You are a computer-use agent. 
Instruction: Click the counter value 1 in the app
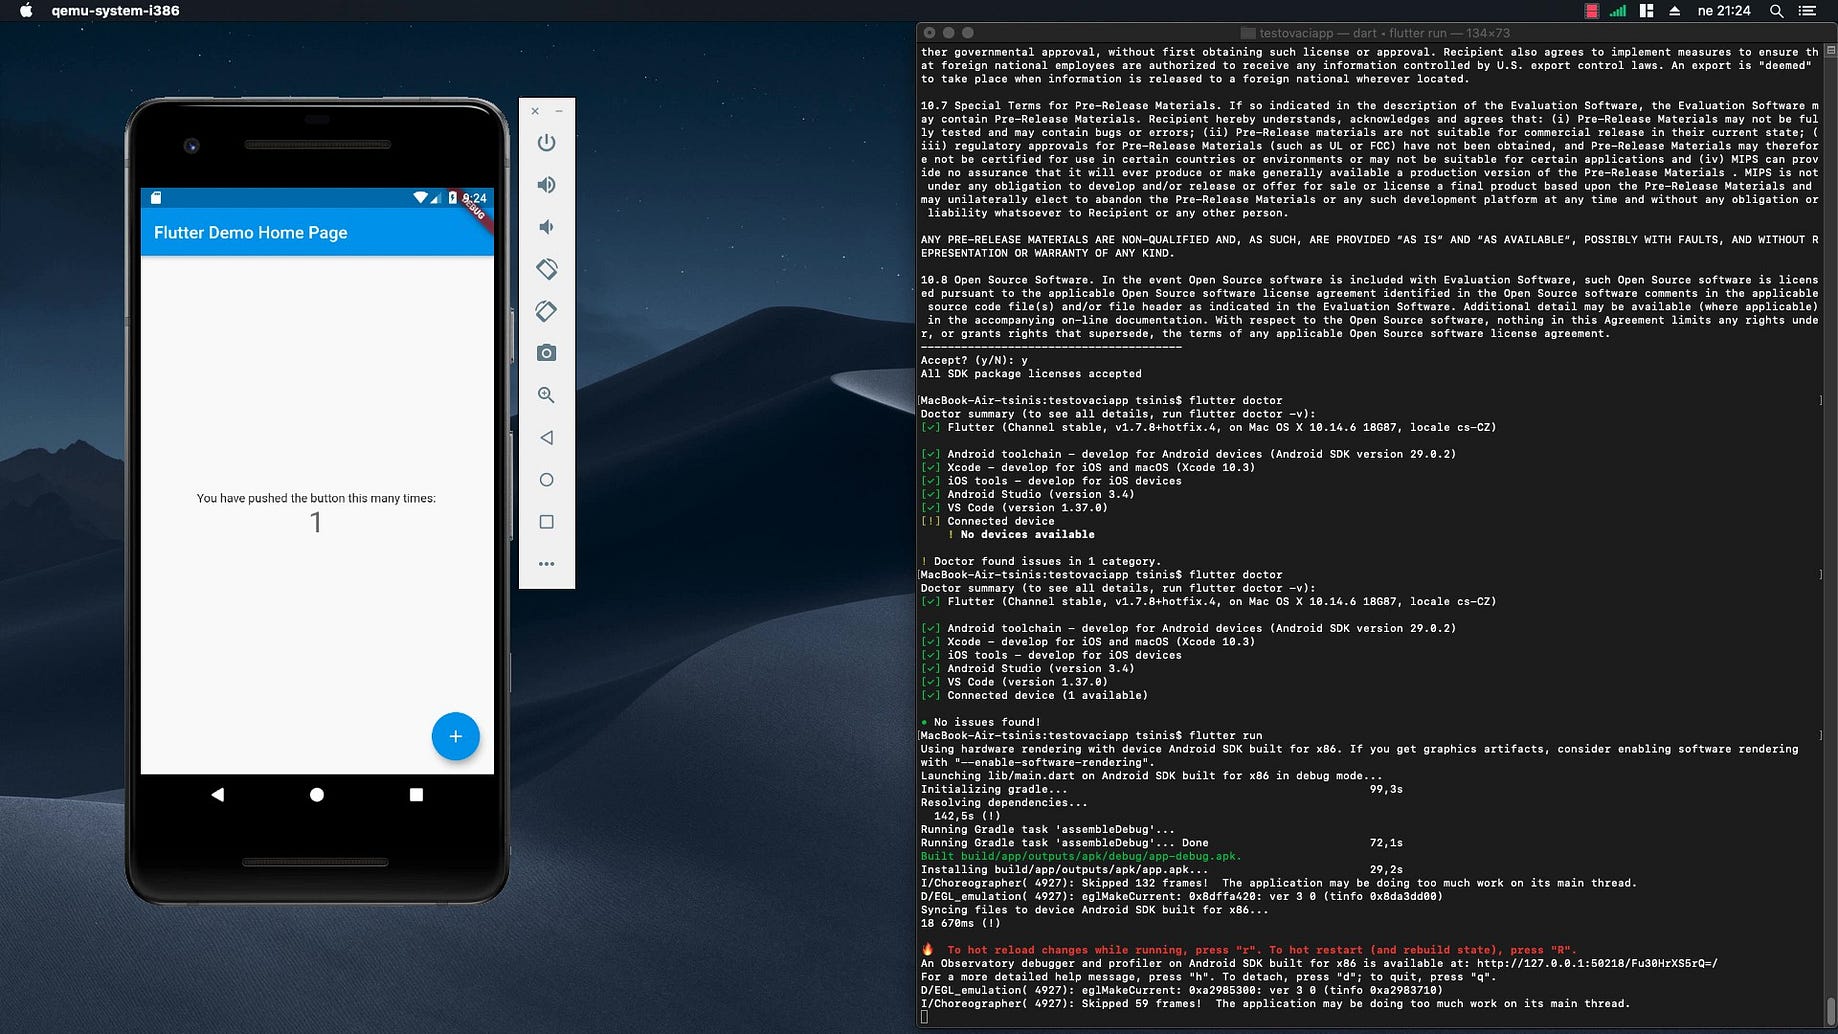316,522
